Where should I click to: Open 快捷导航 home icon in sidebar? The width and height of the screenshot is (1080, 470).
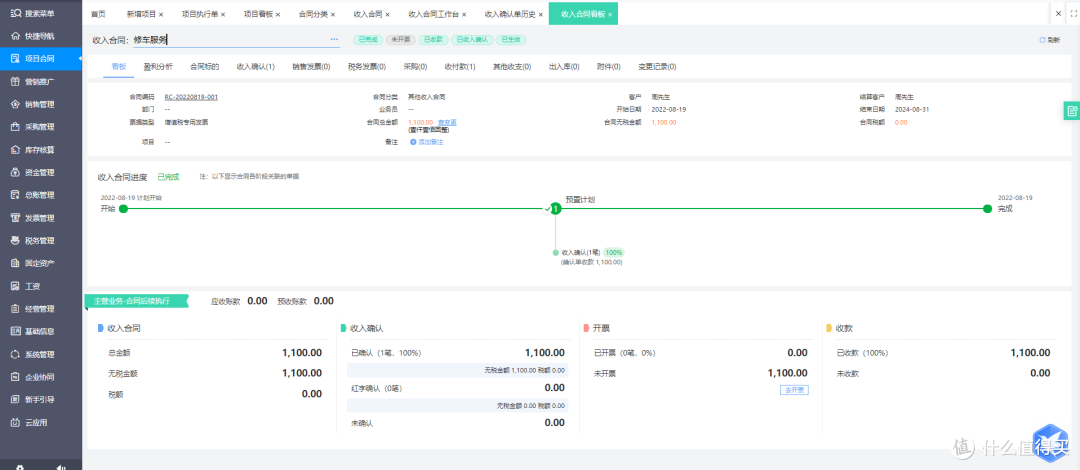pos(15,36)
